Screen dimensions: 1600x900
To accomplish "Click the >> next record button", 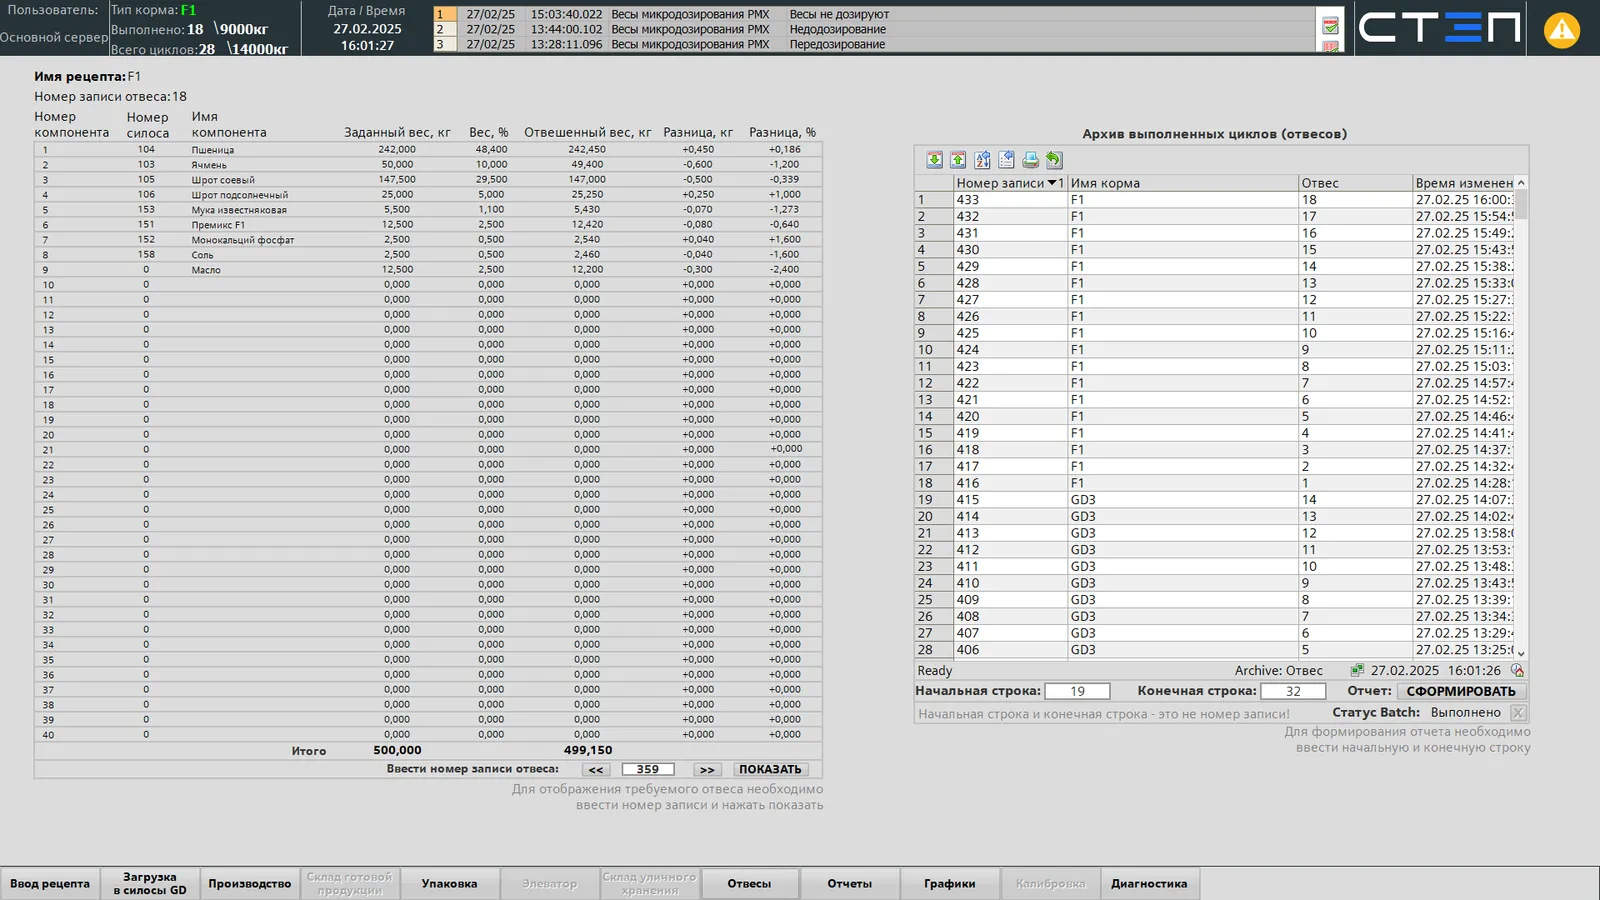I will (x=707, y=770).
